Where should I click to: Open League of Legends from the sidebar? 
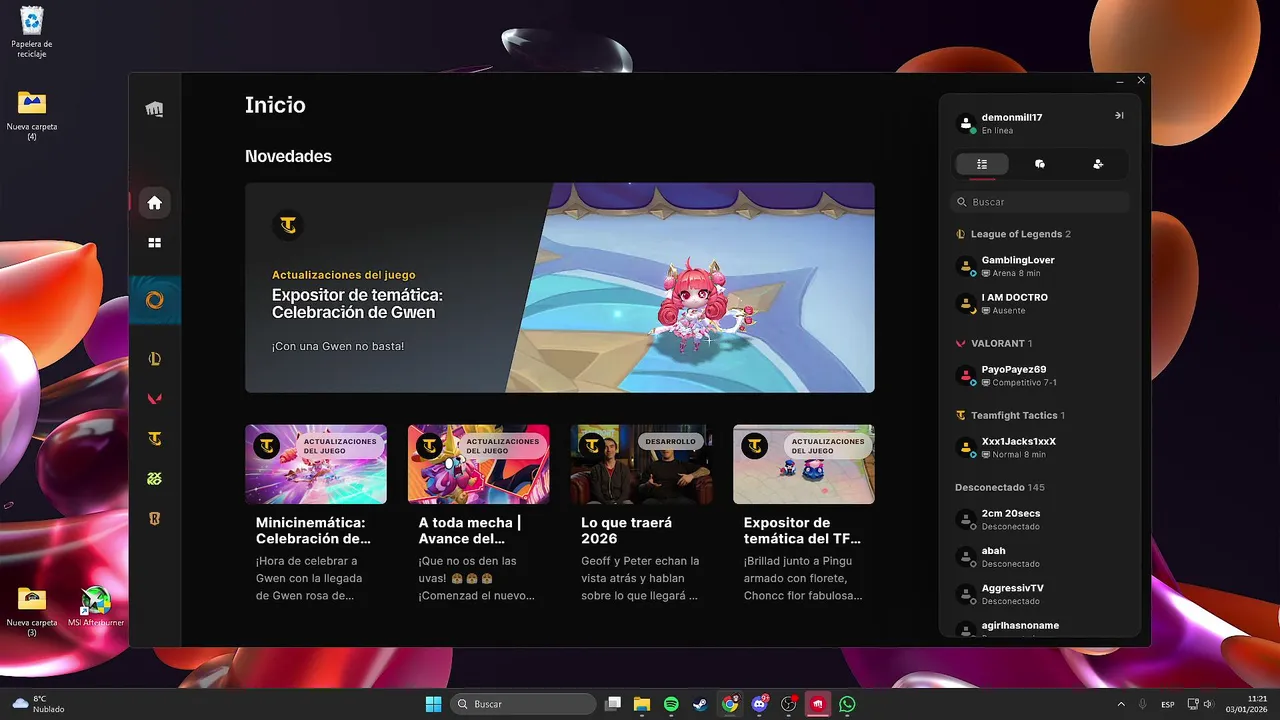pos(154,359)
